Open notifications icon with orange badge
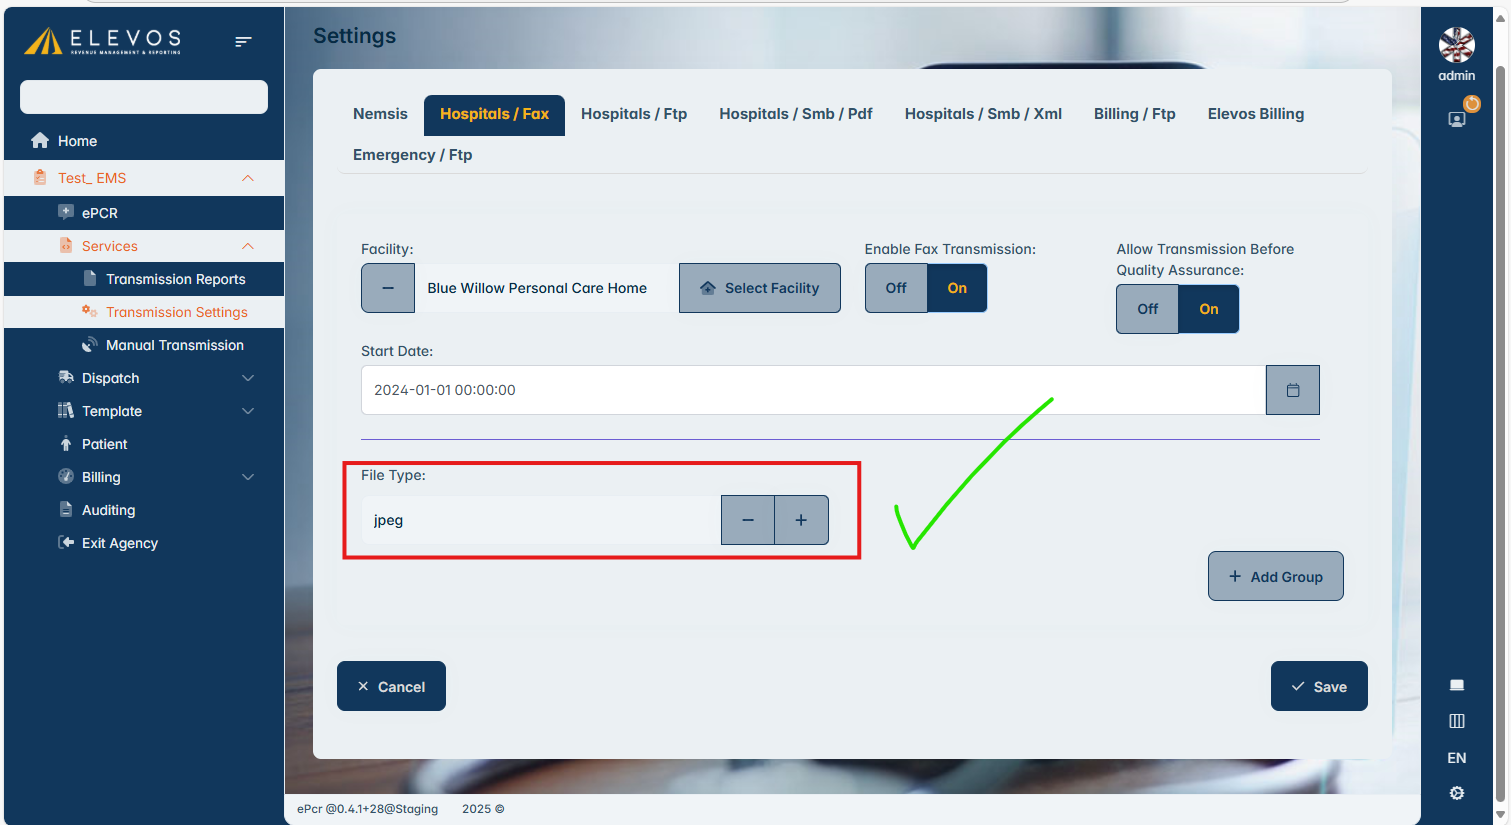The image size is (1511, 825). (x=1458, y=118)
